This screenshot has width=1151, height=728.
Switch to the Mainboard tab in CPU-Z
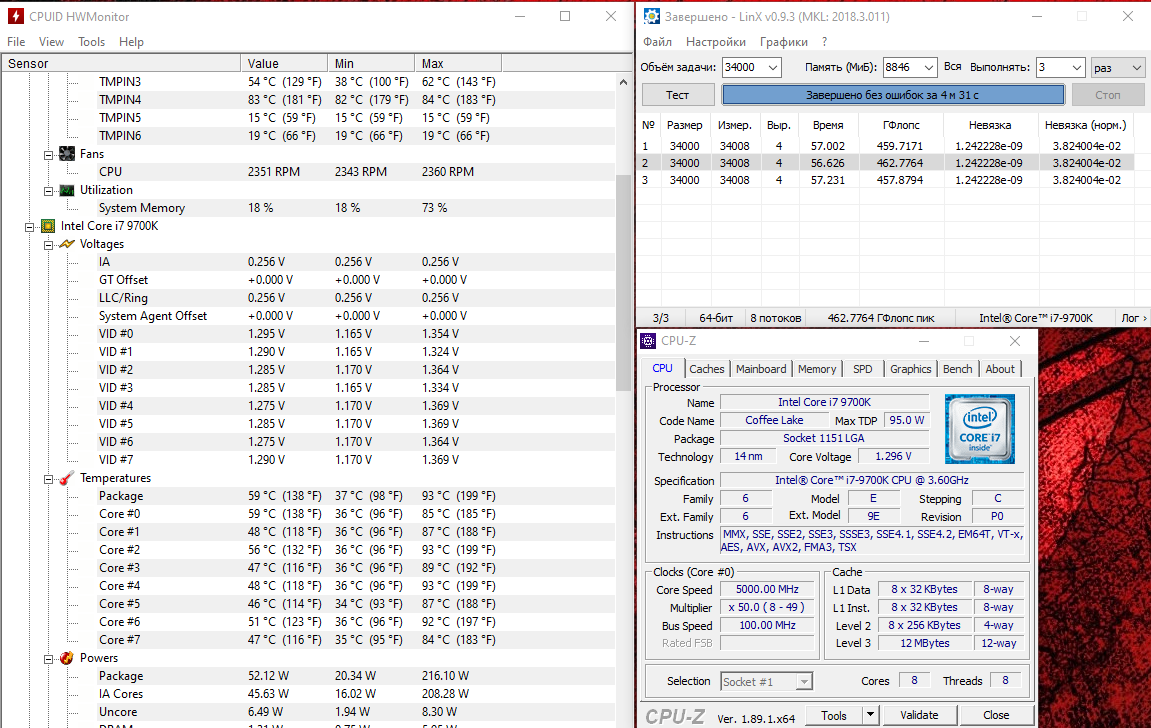(x=761, y=369)
